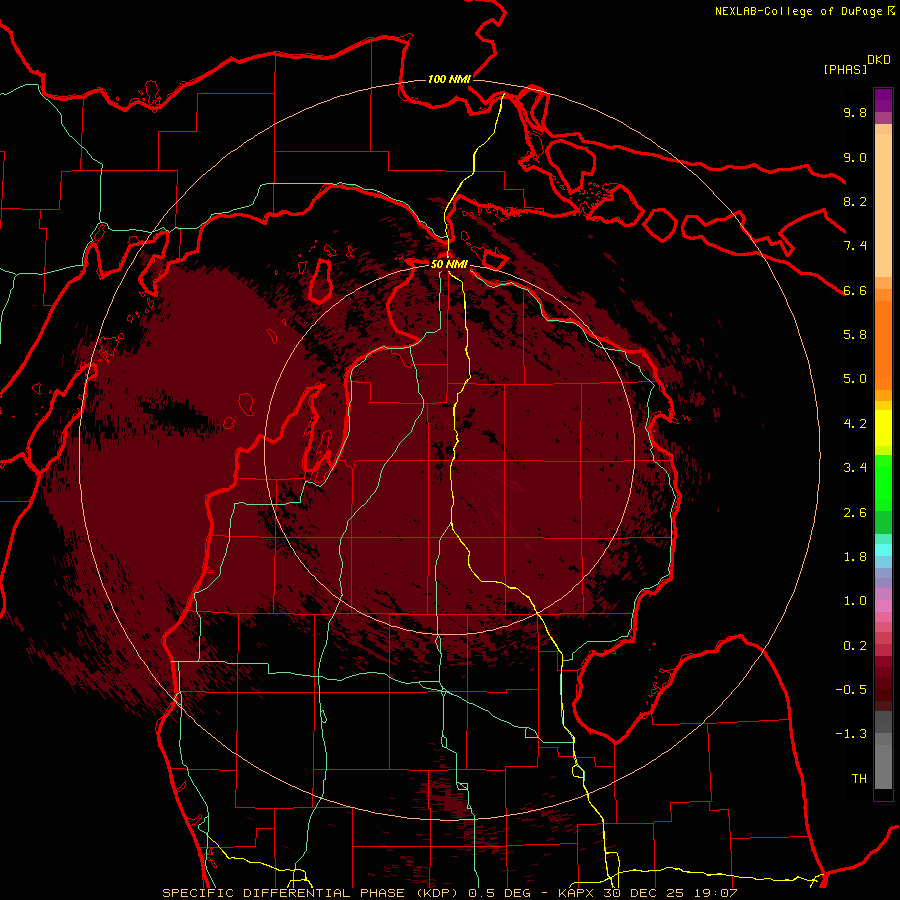900x900 pixels.
Task: Click the 50 NMI range ring label
Action: (x=449, y=265)
